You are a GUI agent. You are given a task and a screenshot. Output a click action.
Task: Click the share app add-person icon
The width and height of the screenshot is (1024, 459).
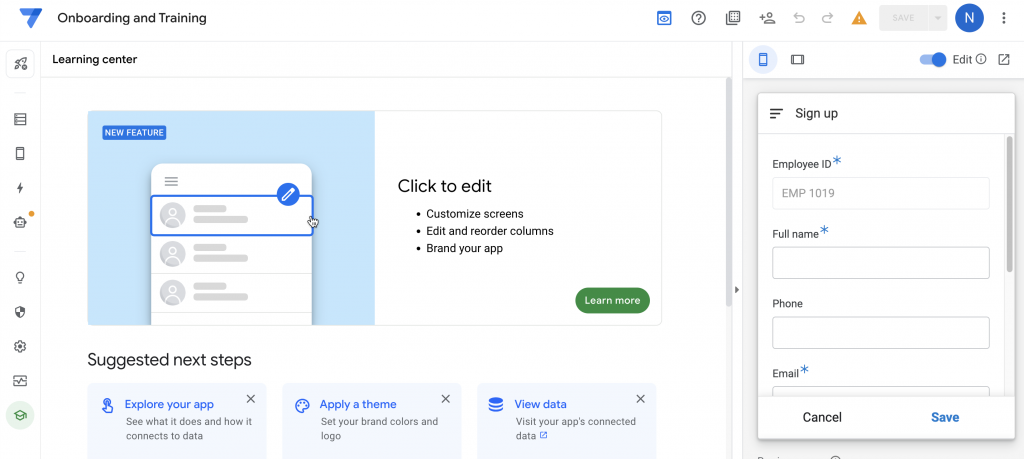pos(767,18)
